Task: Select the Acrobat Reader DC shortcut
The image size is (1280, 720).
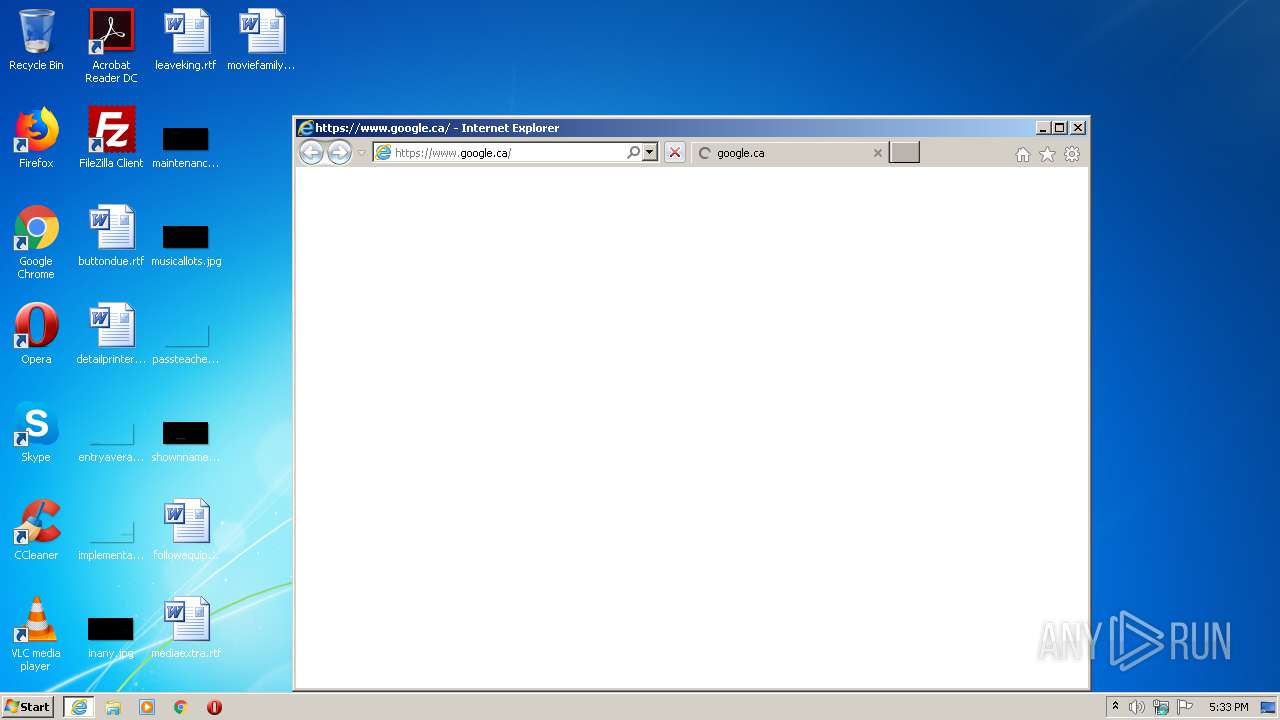Action: pyautogui.click(x=111, y=46)
